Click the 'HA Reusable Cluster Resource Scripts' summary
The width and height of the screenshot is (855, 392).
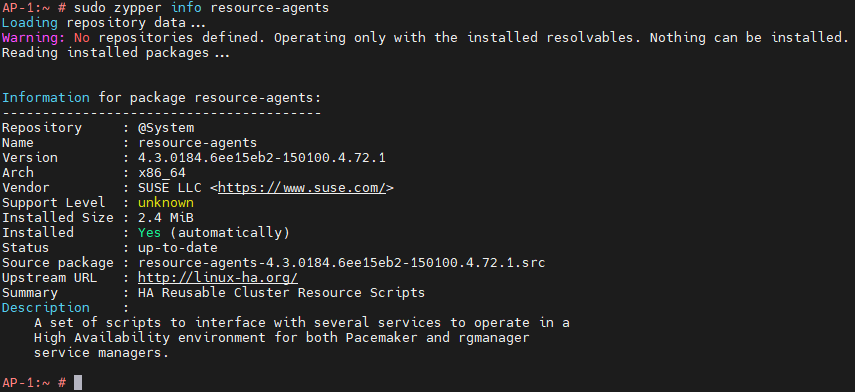tap(281, 293)
